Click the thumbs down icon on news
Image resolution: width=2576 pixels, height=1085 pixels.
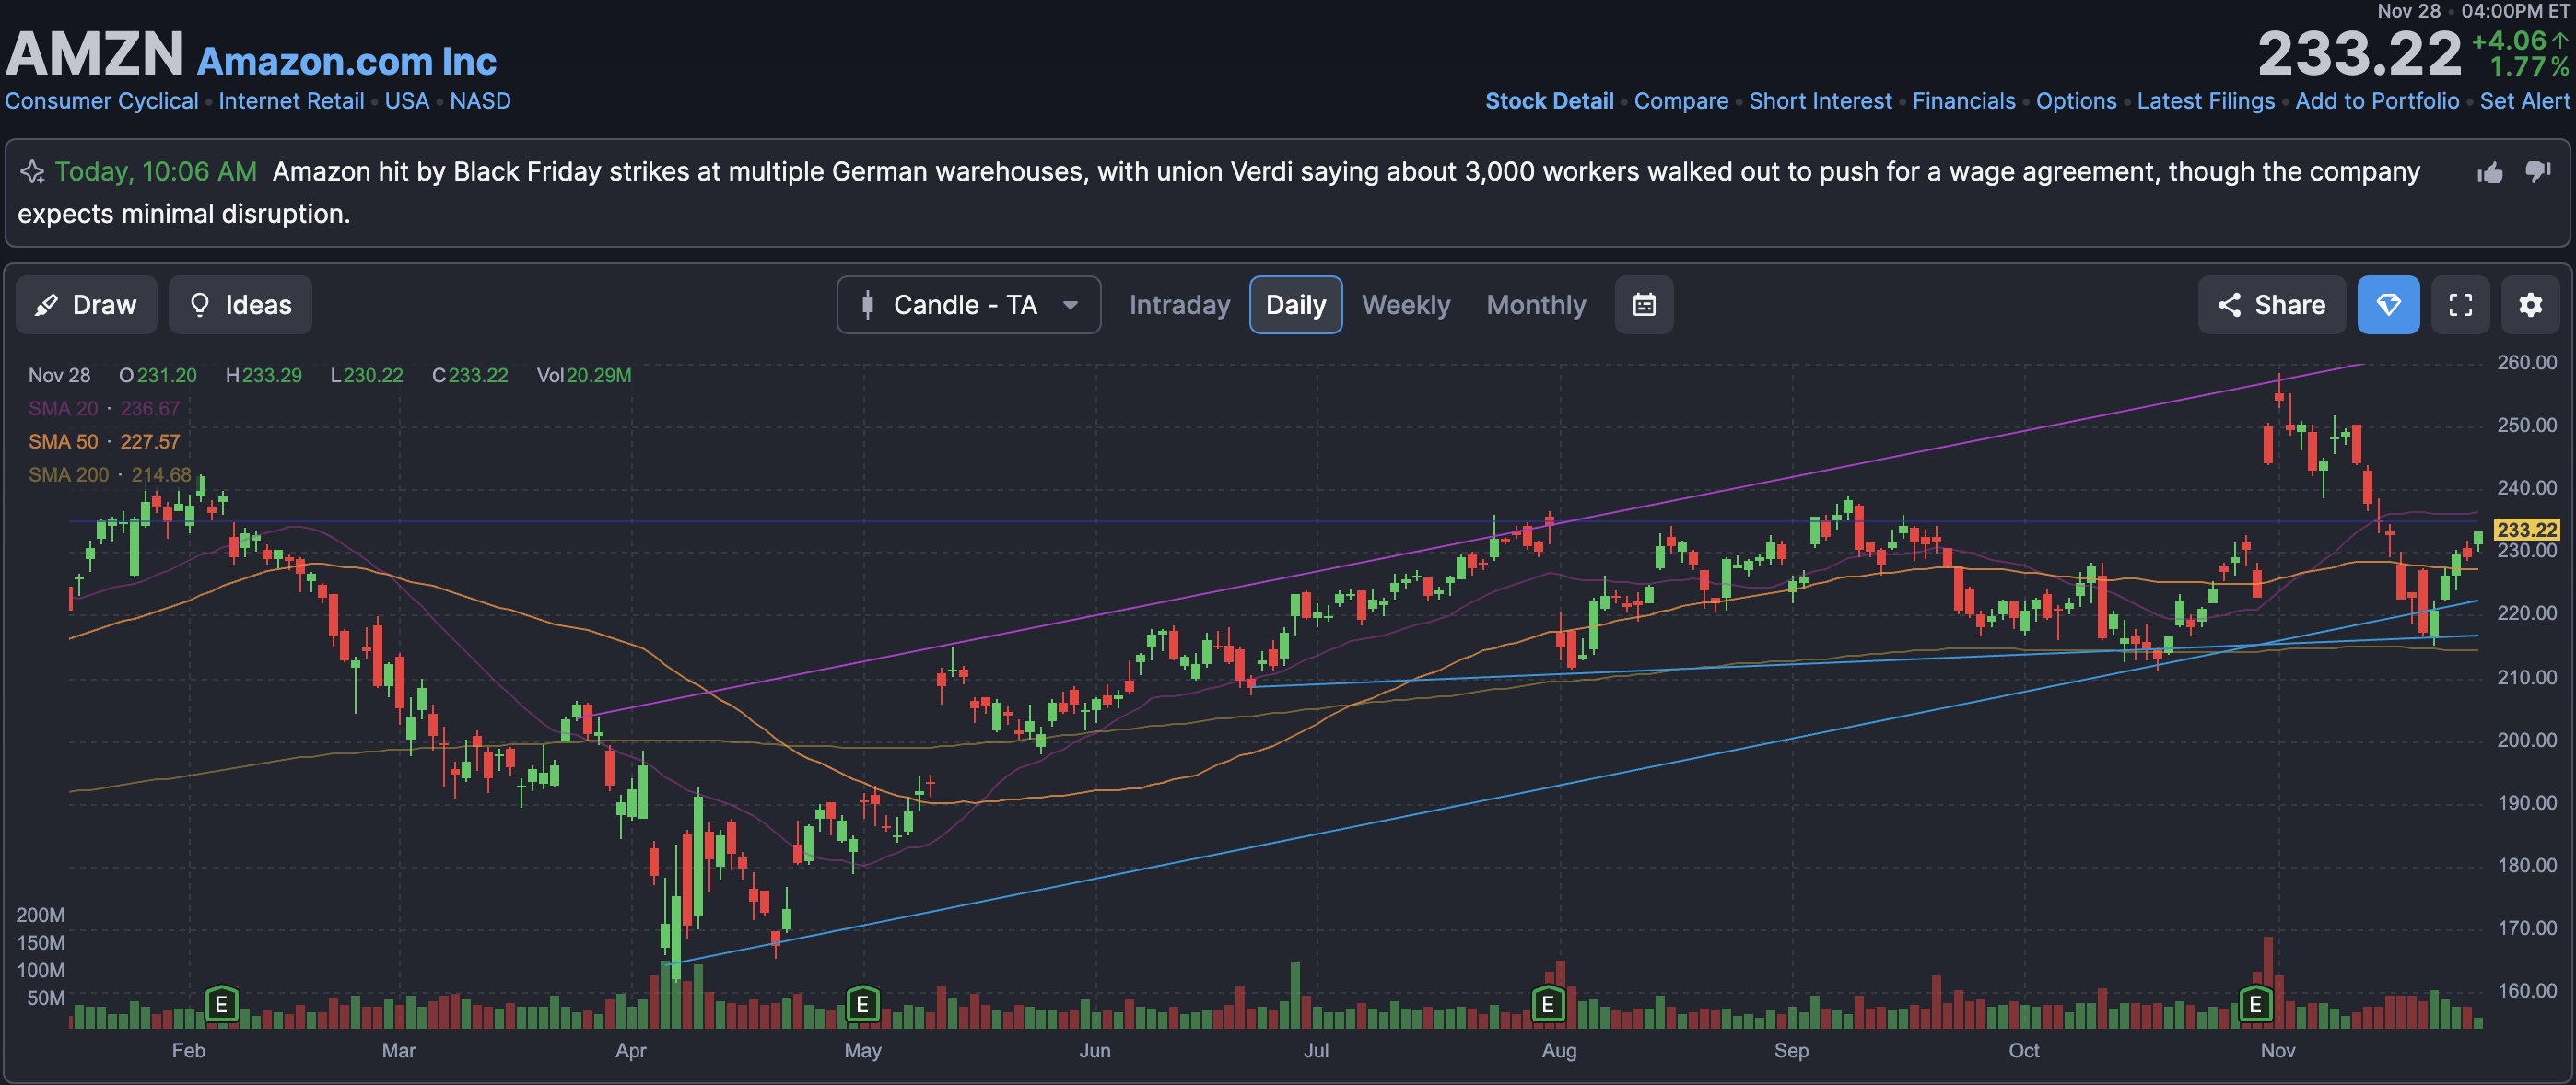pos(2538,171)
